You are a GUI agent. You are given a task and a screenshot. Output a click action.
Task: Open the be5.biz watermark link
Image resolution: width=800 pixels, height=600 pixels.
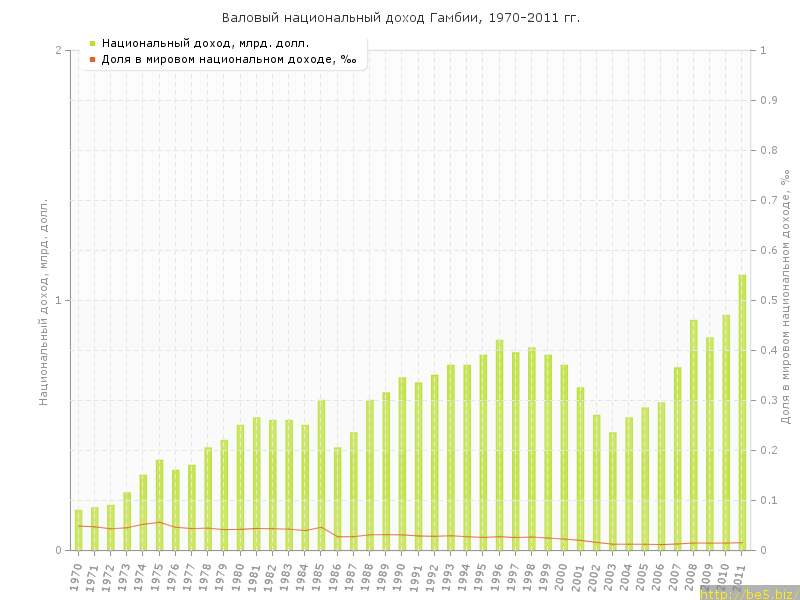click(x=749, y=593)
